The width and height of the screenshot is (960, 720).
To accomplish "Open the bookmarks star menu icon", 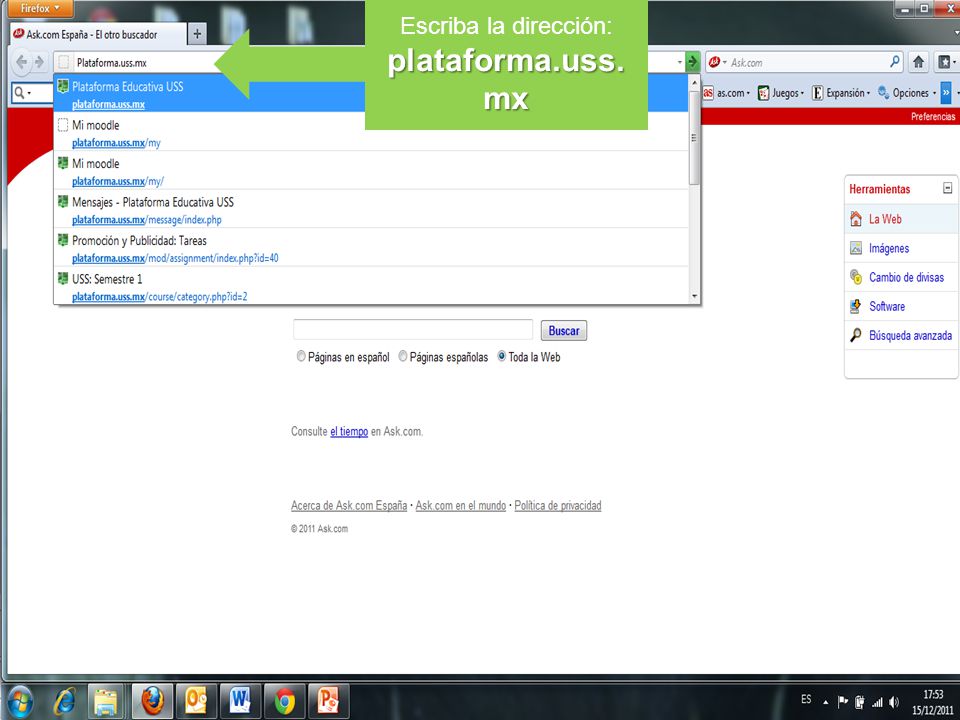I will pos(946,62).
